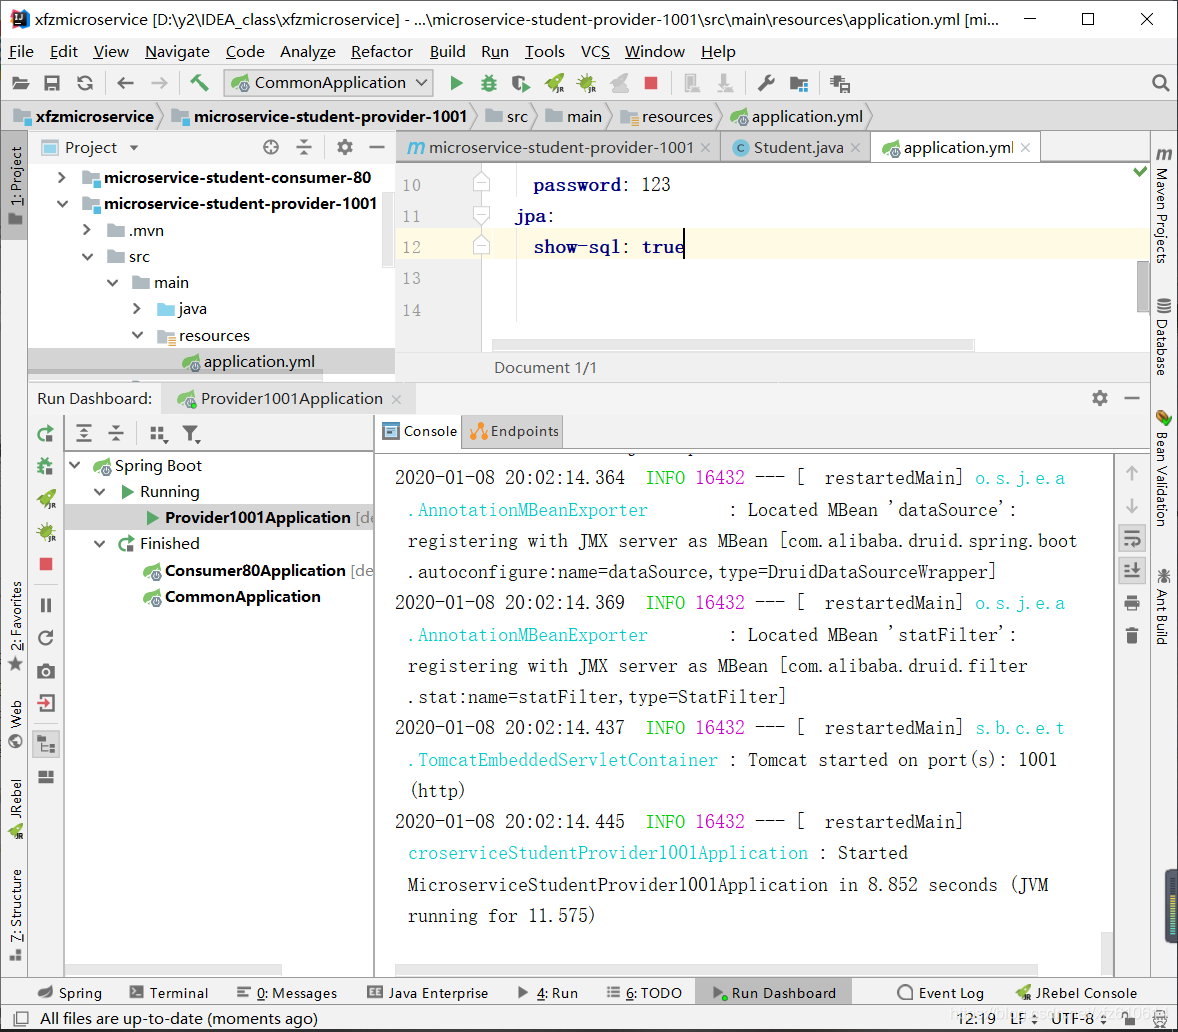Open the Terminal tool window
The width and height of the screenshot is (1178, 1032).
pos(169,993)
